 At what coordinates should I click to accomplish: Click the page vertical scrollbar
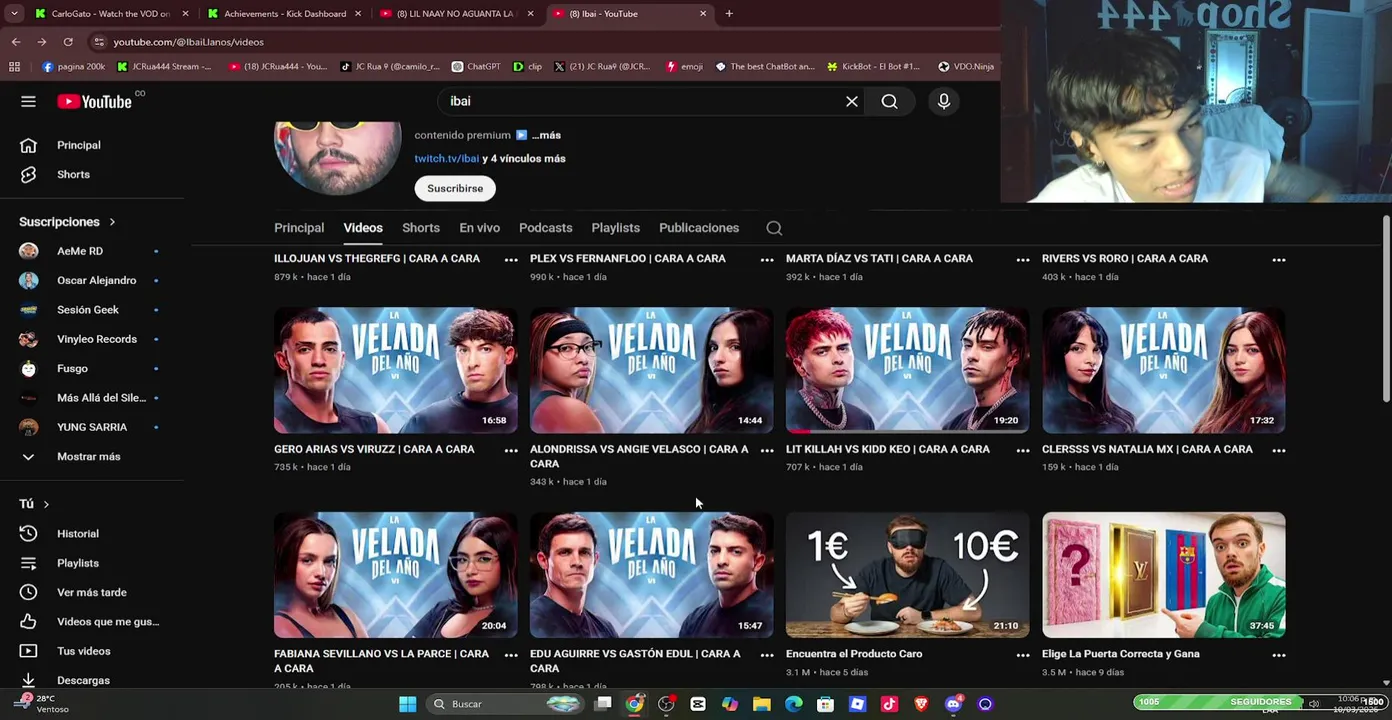[1386, 310]
